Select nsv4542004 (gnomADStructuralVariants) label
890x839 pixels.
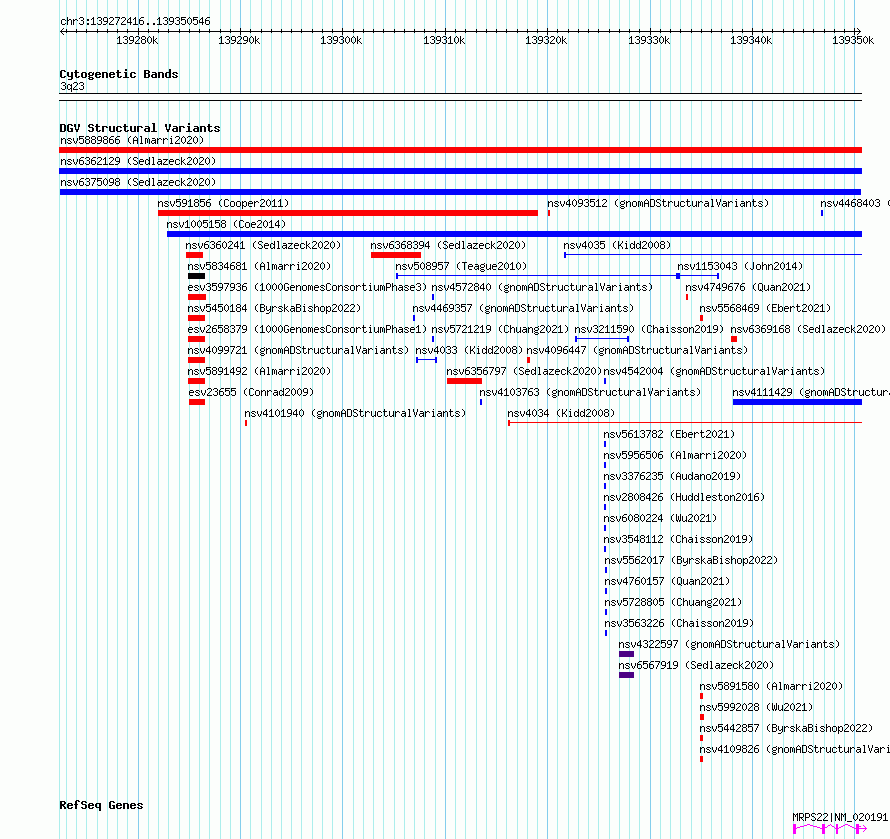click(714, 371)
